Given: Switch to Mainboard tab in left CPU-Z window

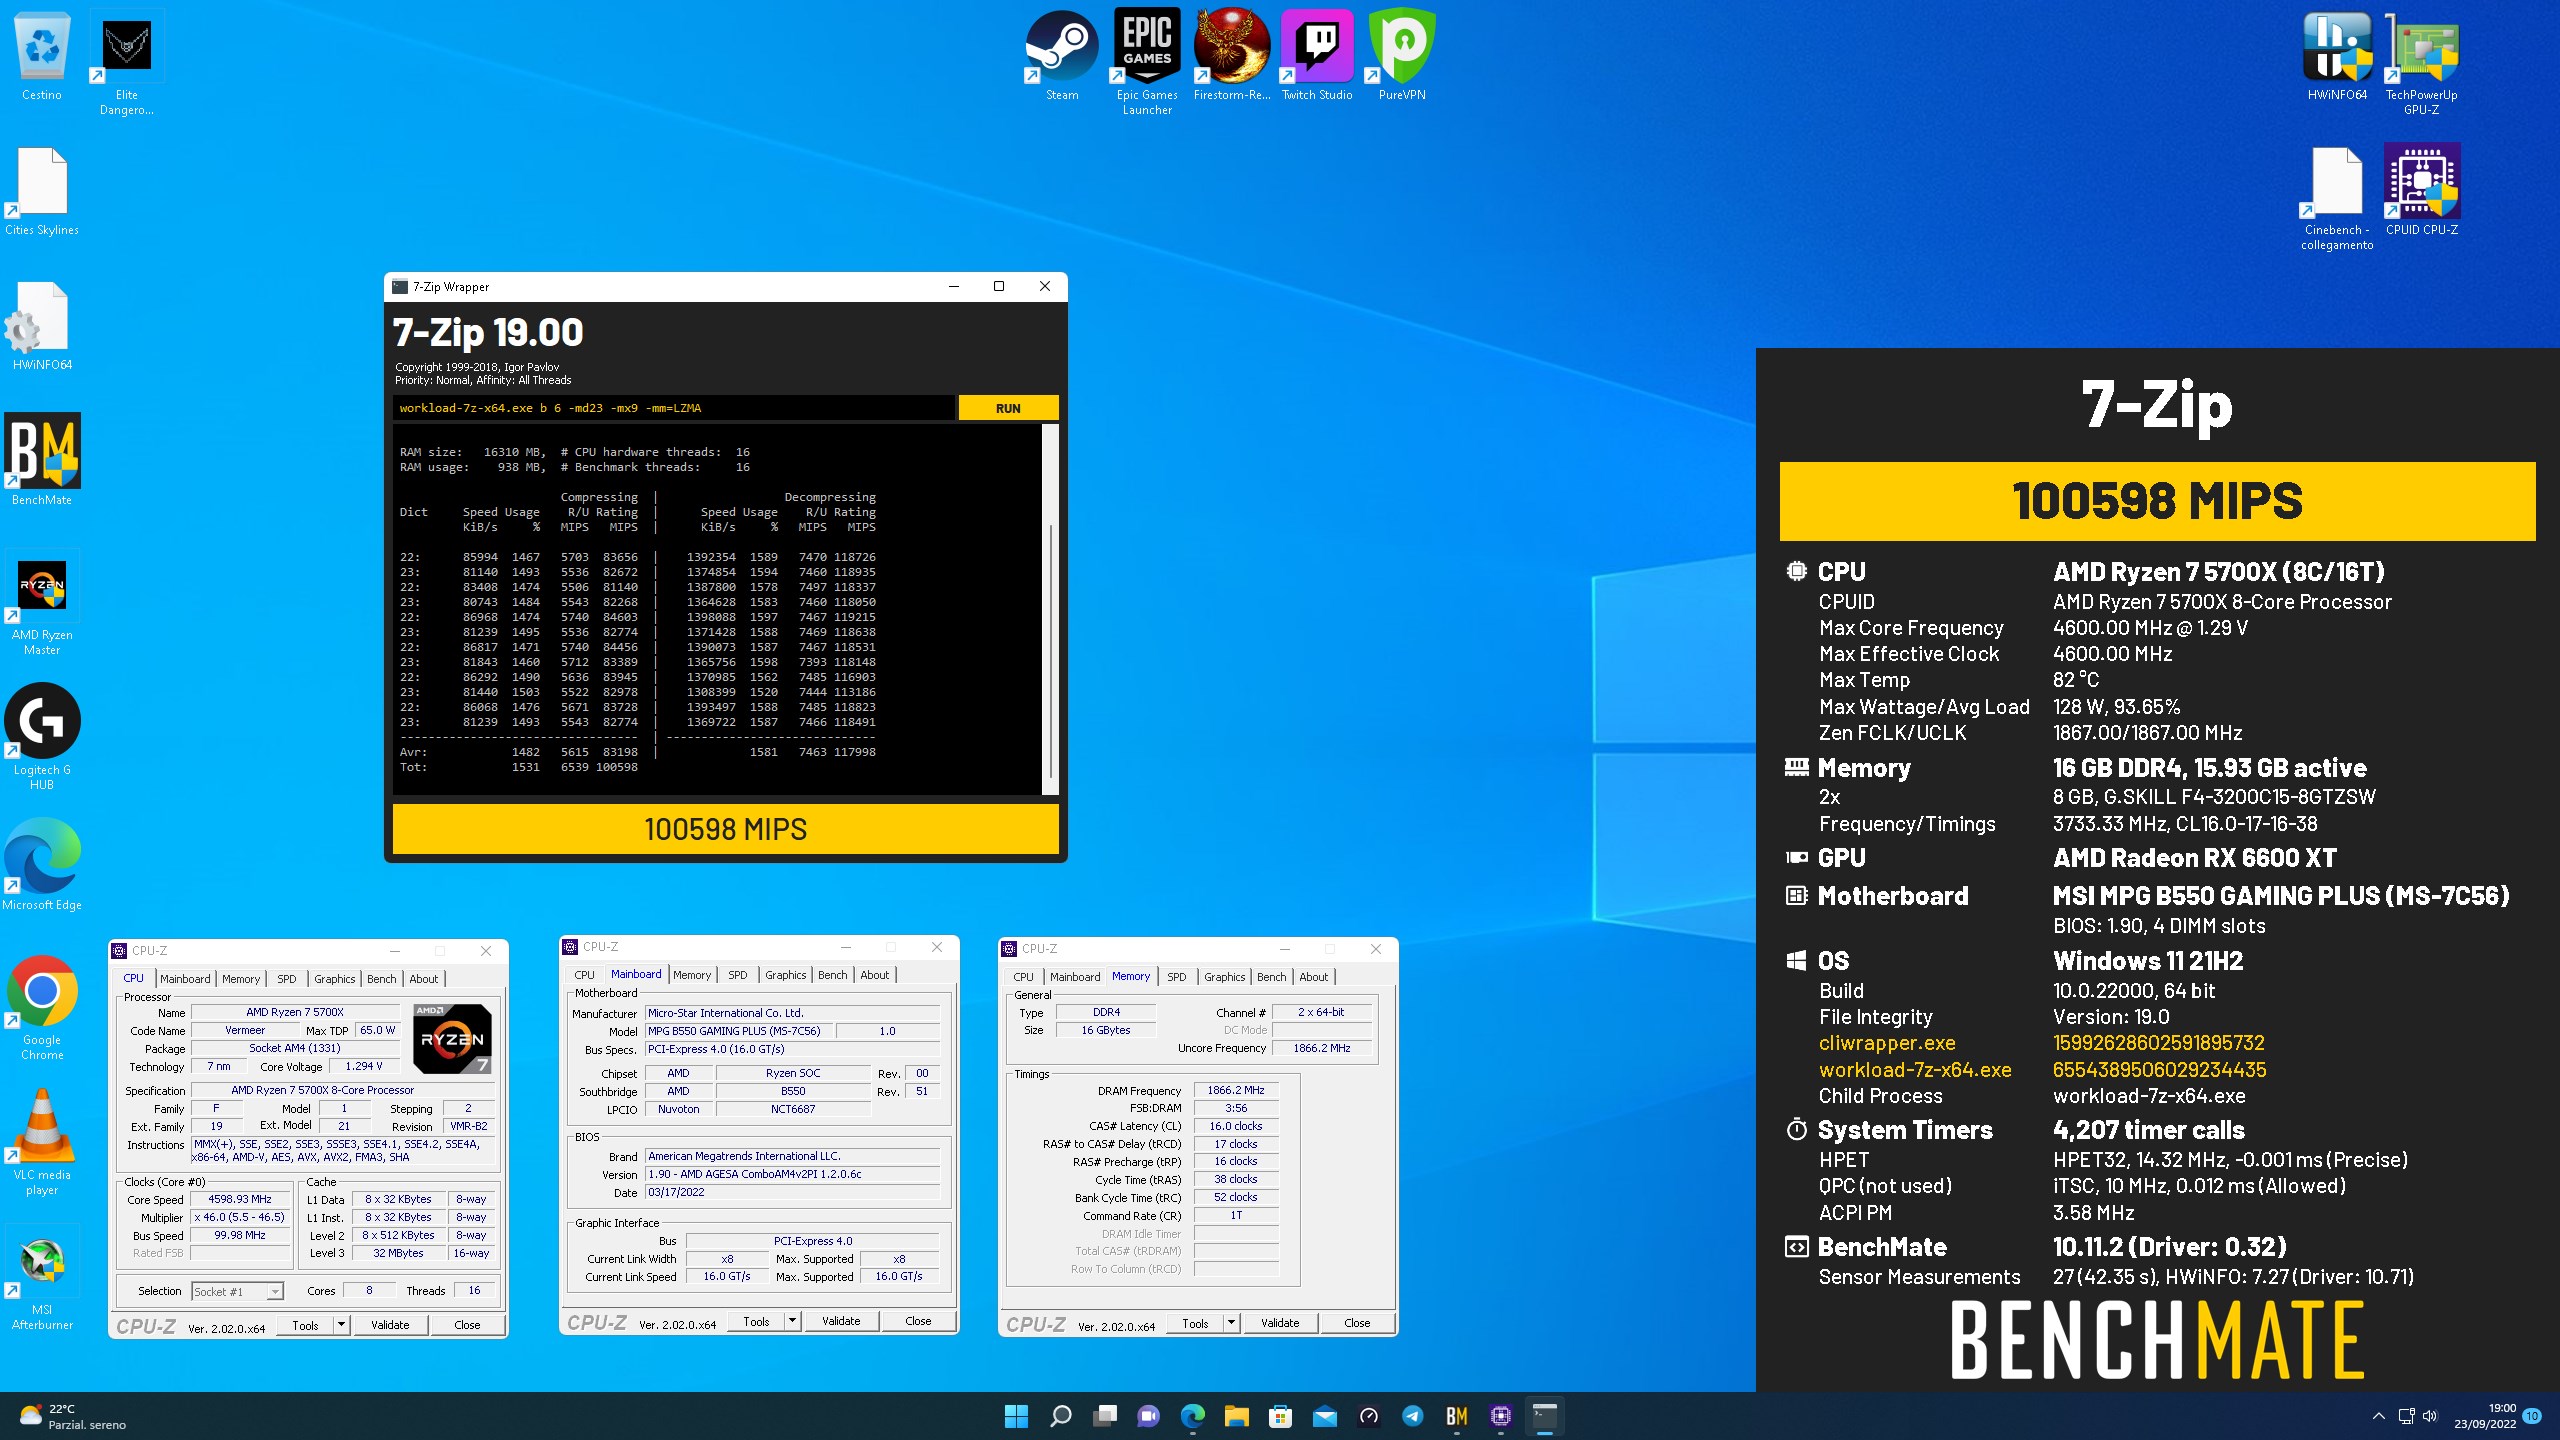Looking at the screenshot, I should 185,979.
